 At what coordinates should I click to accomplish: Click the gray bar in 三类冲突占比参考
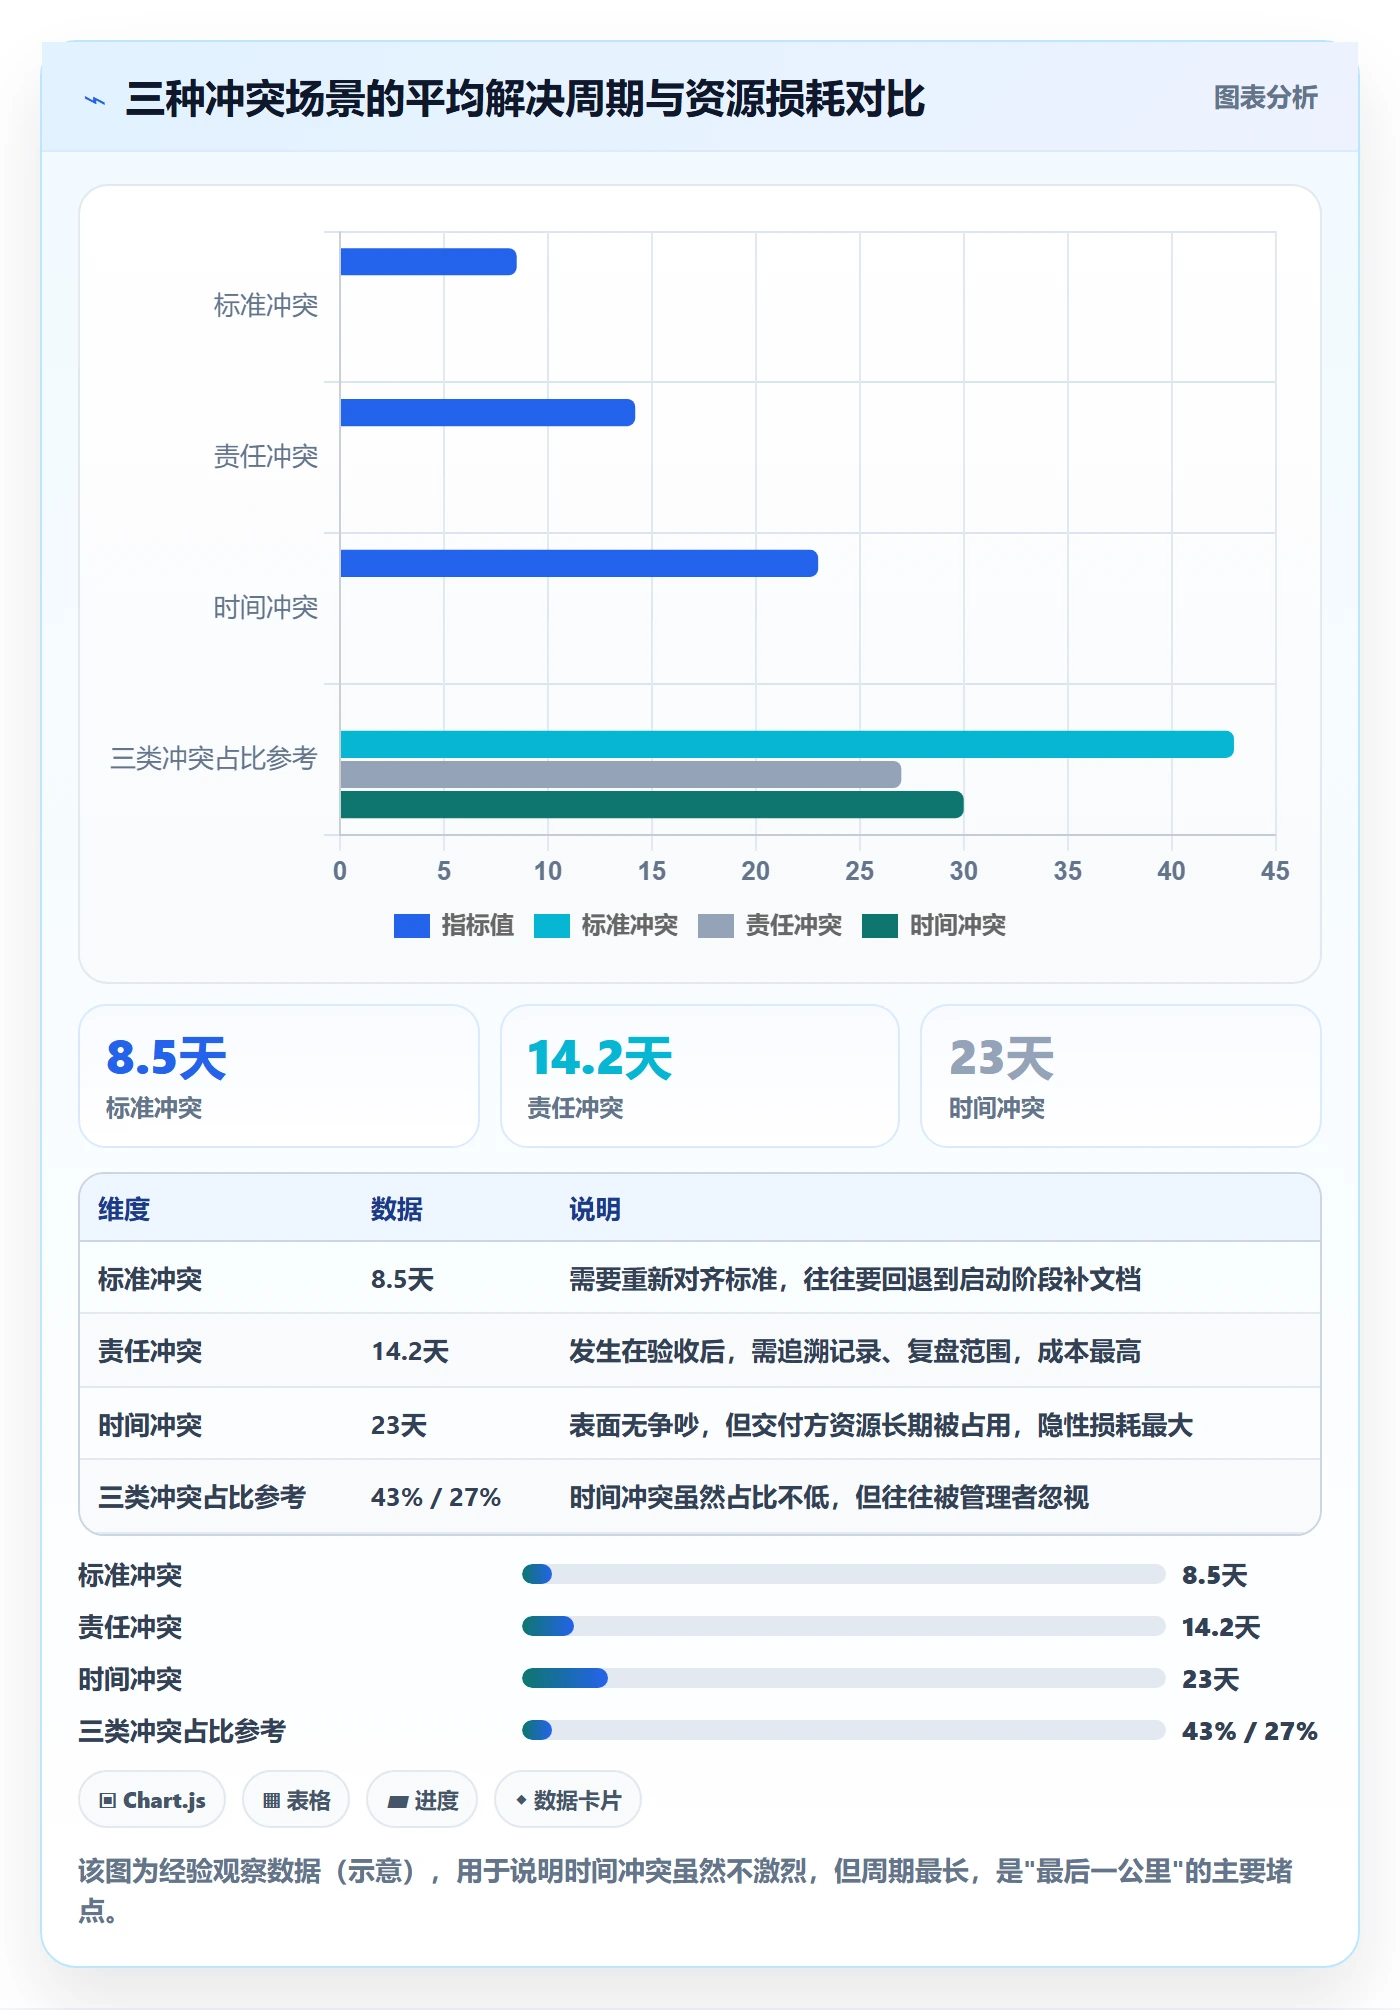[x=621, y=774]
